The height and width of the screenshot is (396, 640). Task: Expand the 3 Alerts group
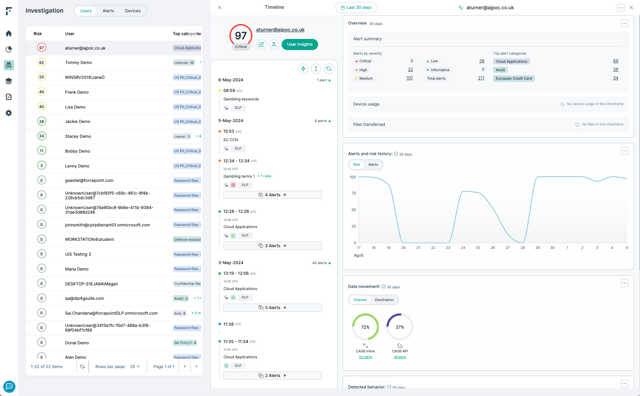click(x=272, y=245)
